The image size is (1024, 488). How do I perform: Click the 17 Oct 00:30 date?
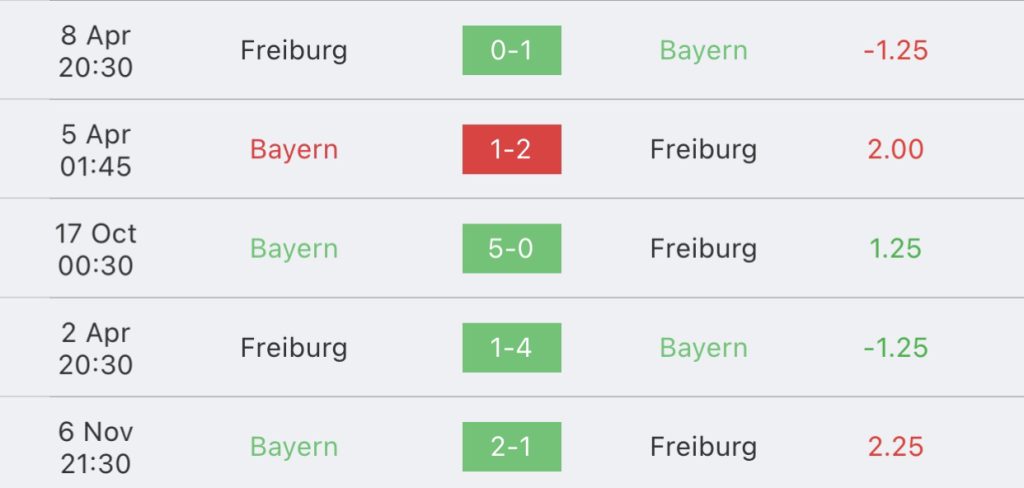coord(95,250)
